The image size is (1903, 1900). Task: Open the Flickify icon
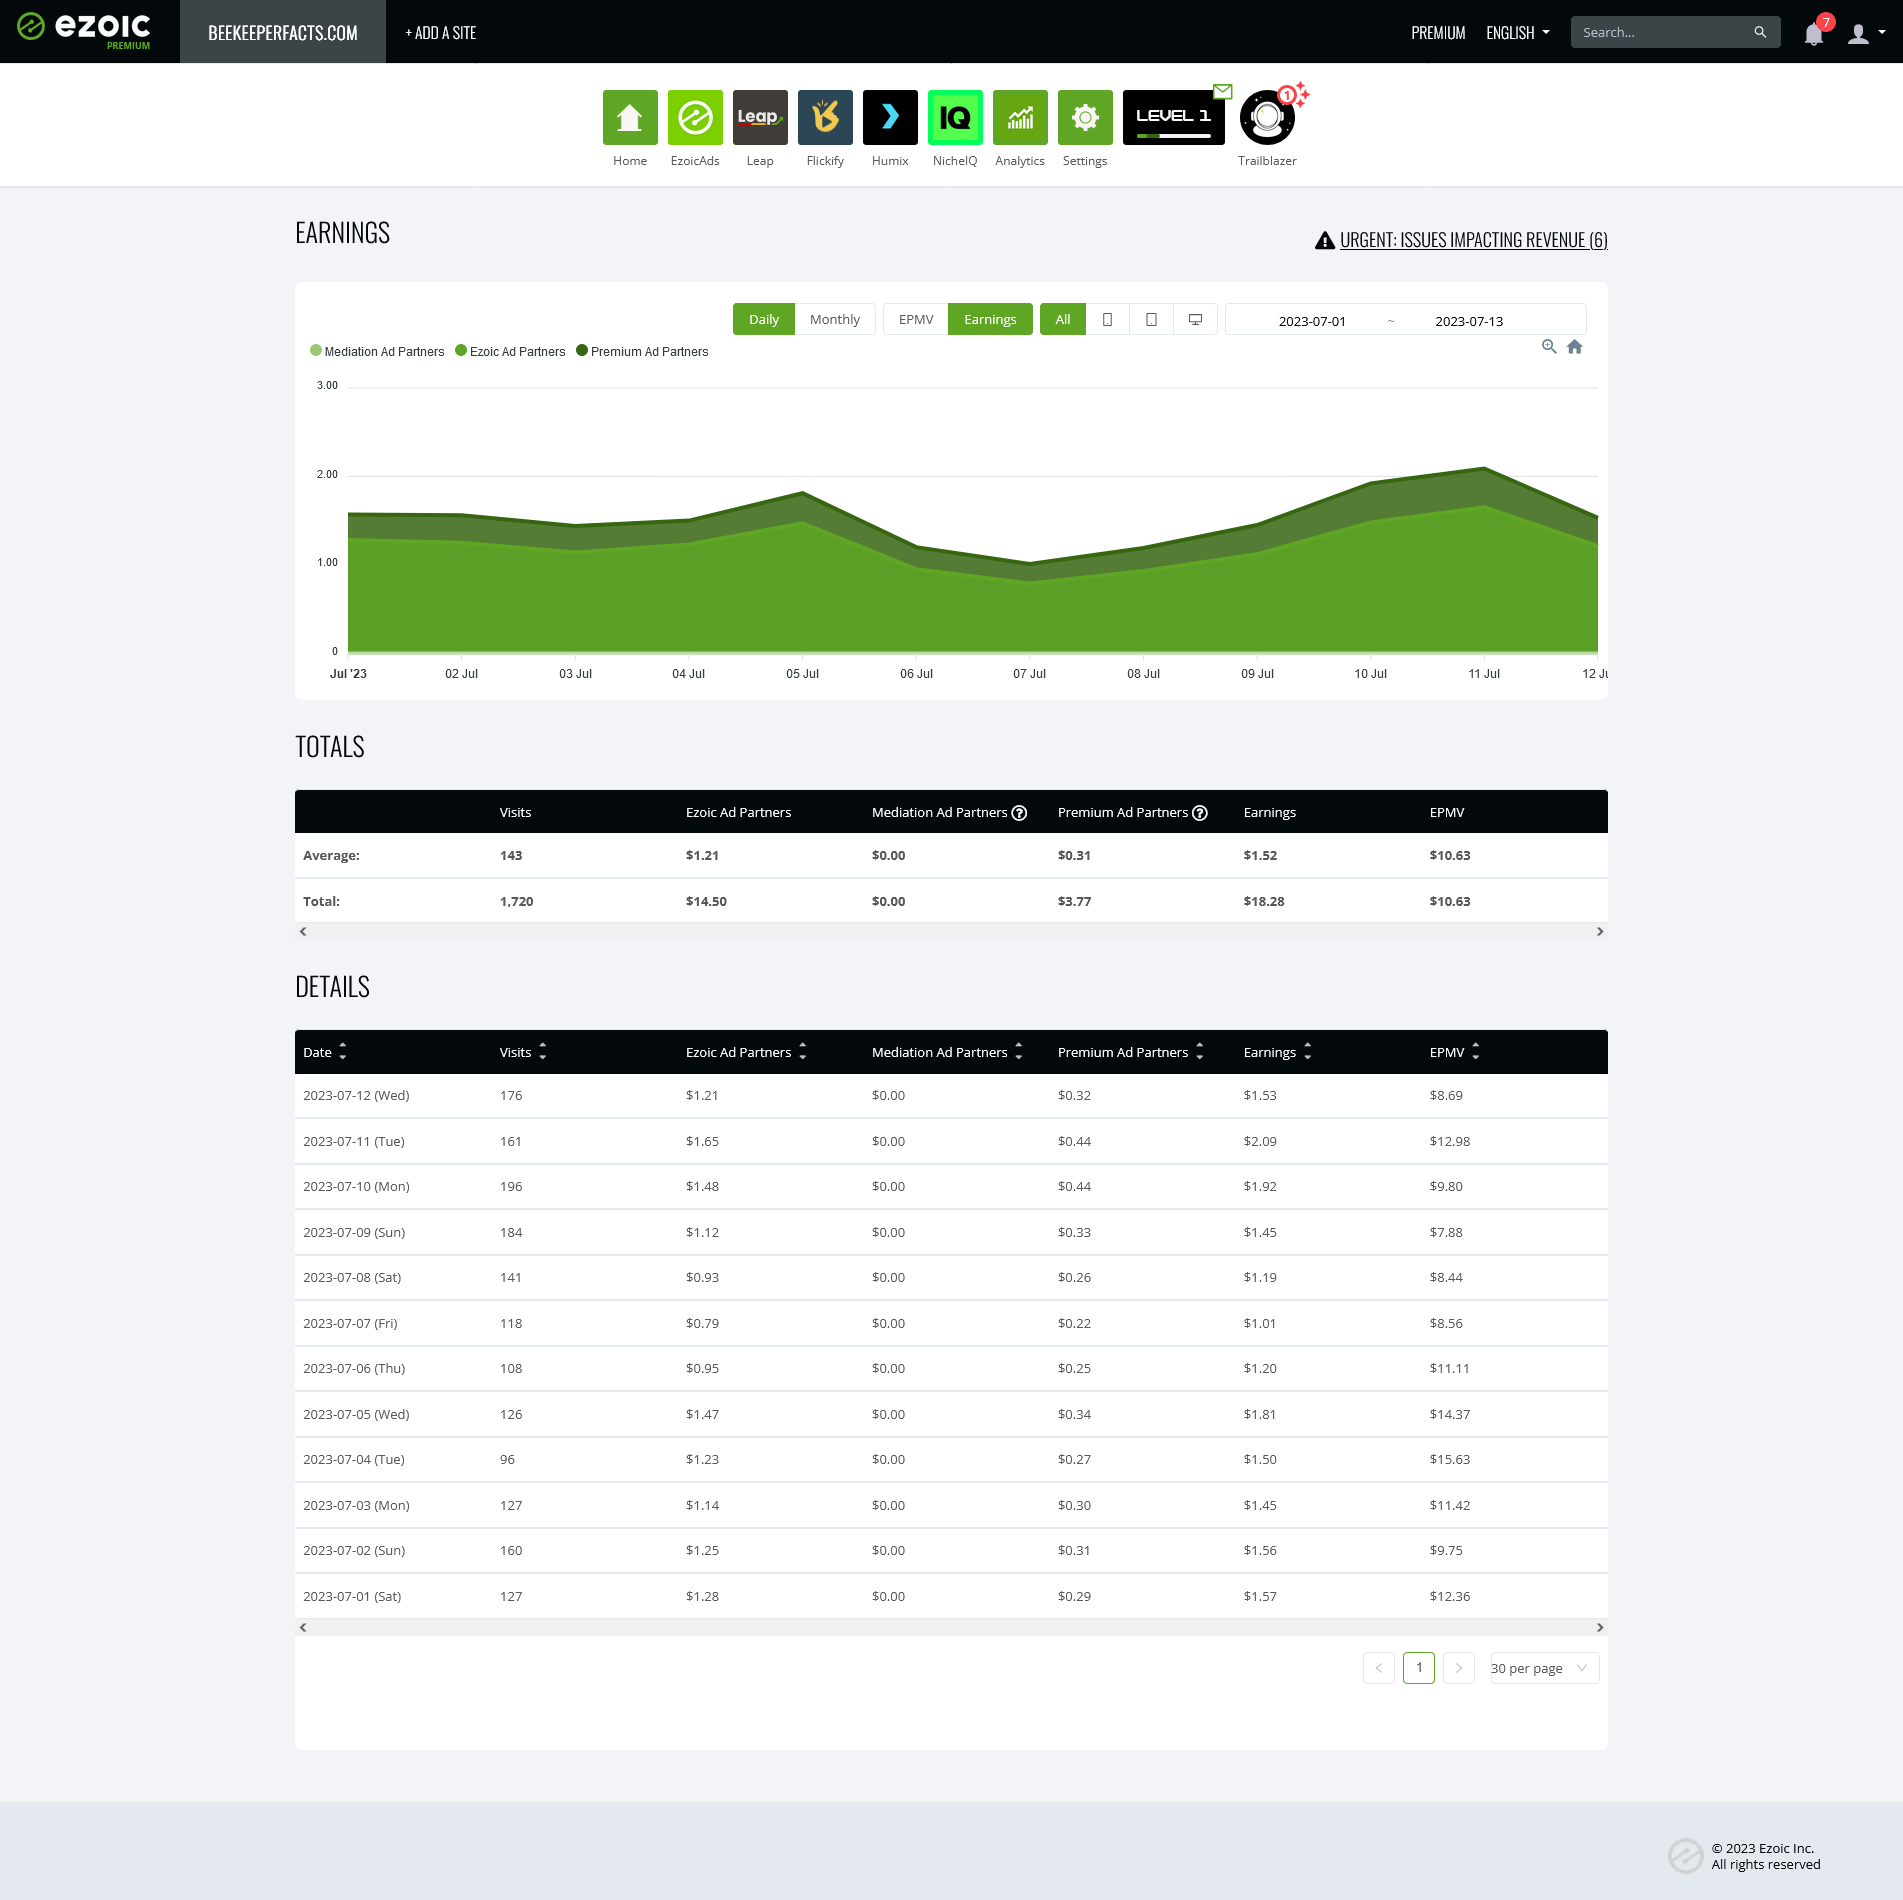[x=825, y=118]
